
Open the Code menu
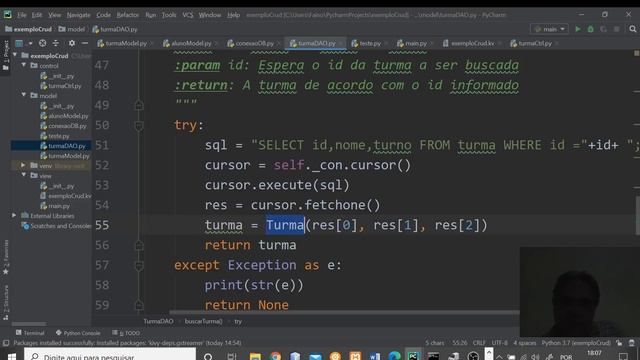point(103,15)
